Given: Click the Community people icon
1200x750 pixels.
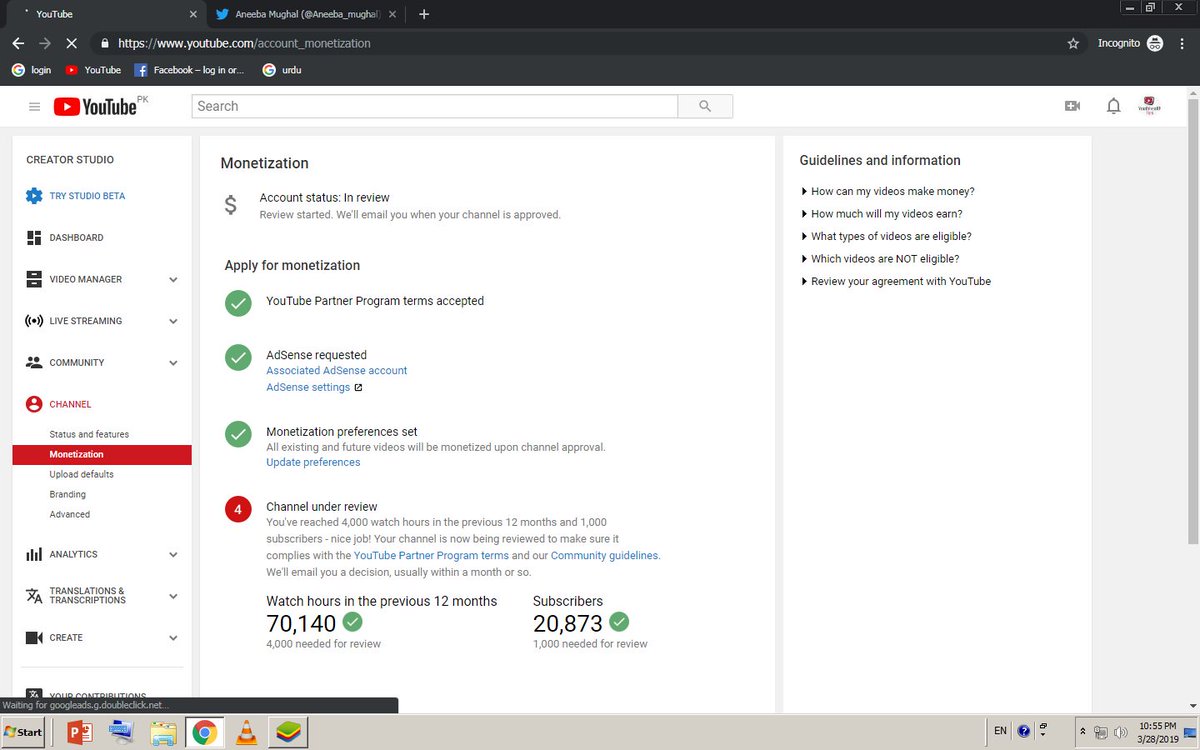Looking at the screenshot, I should pyautogui.click(x=34, y=363).
